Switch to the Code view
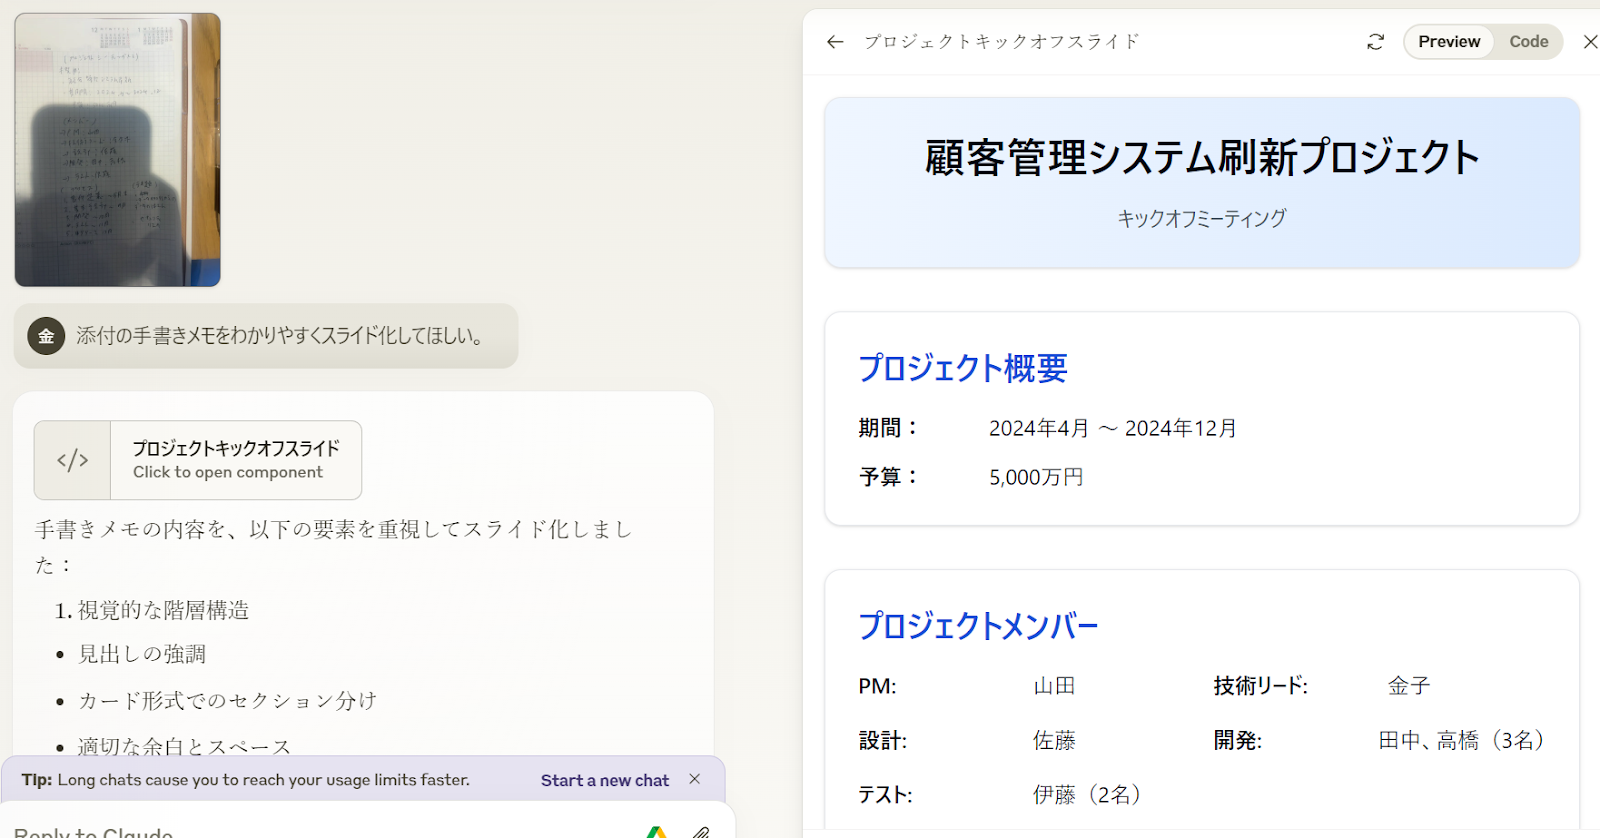The width and height of the screenshot is (1600, 838). [x=1528, y=42]
